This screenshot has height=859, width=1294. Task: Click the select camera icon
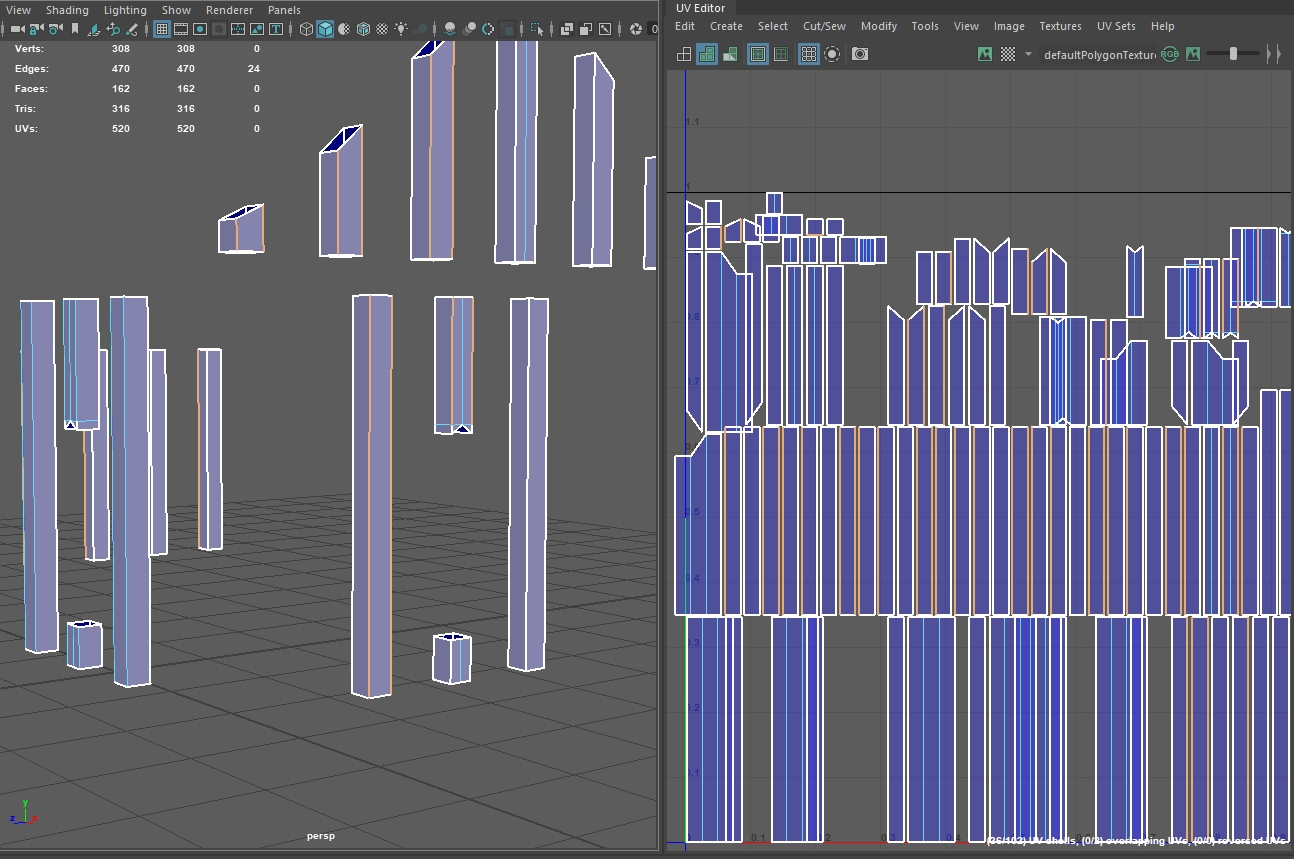pos(17,29)
